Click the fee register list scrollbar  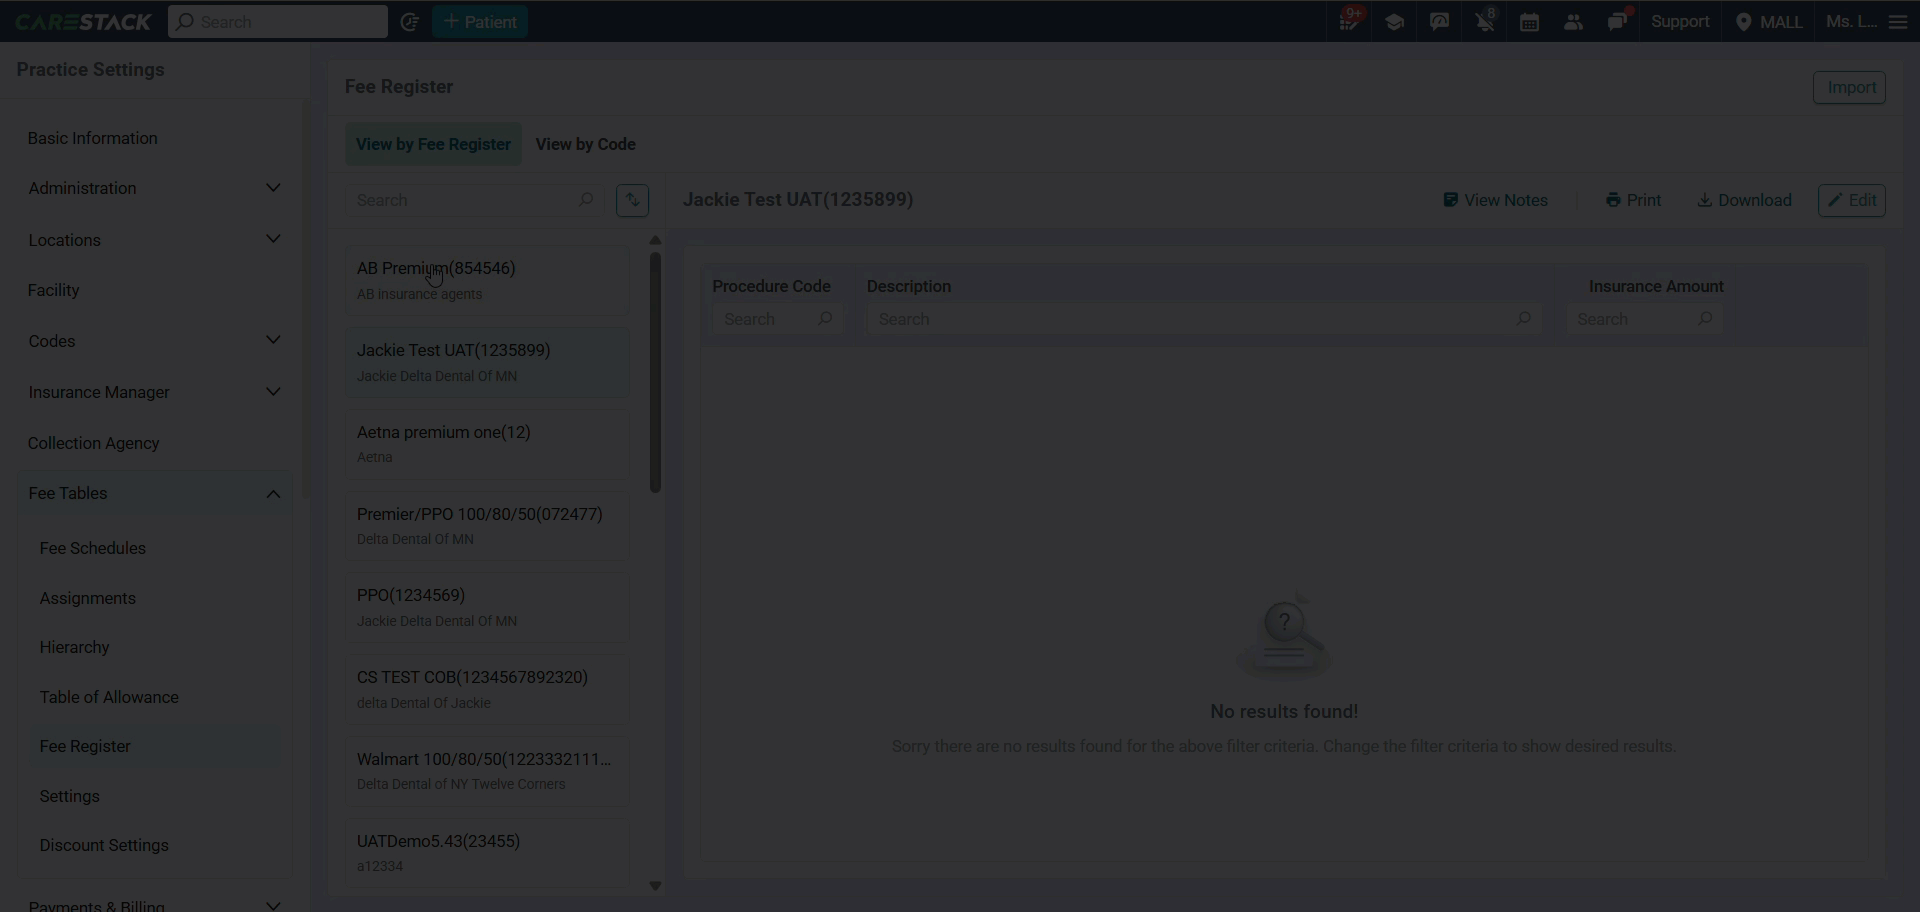click(x=655, y=372)
